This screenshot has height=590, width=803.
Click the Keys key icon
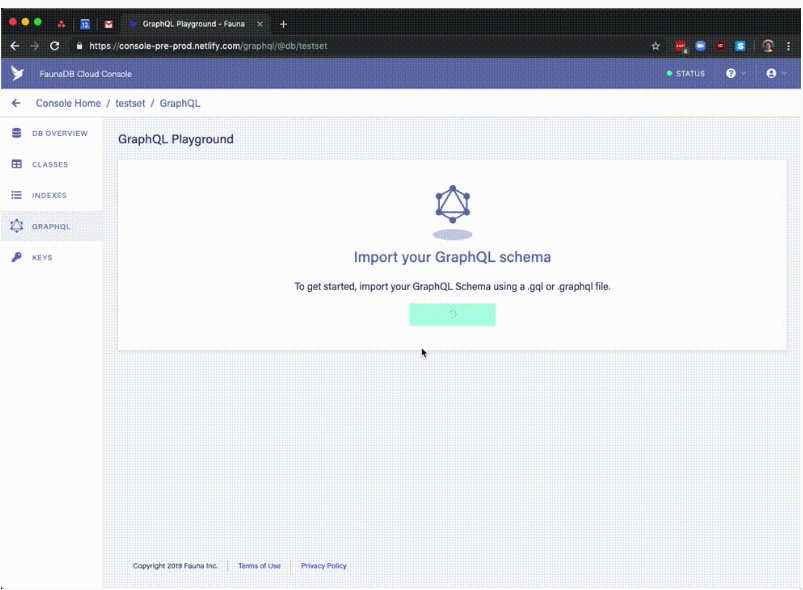[x=16, y=257]
